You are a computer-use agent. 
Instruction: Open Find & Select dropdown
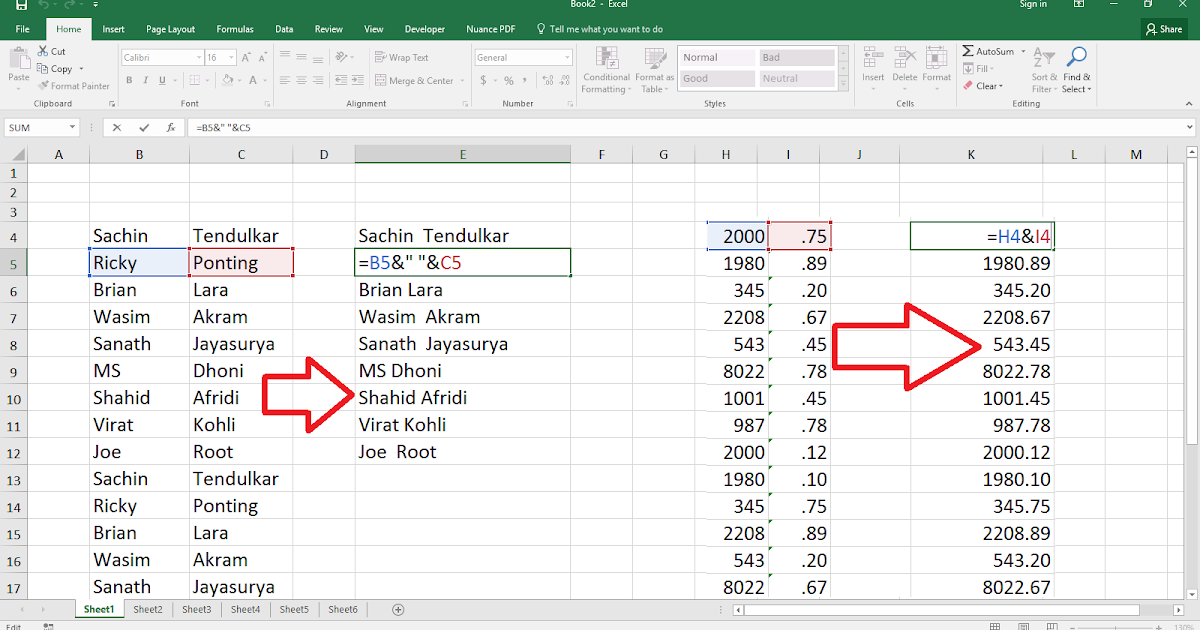pyautogui.click(x=1076, y=70)
